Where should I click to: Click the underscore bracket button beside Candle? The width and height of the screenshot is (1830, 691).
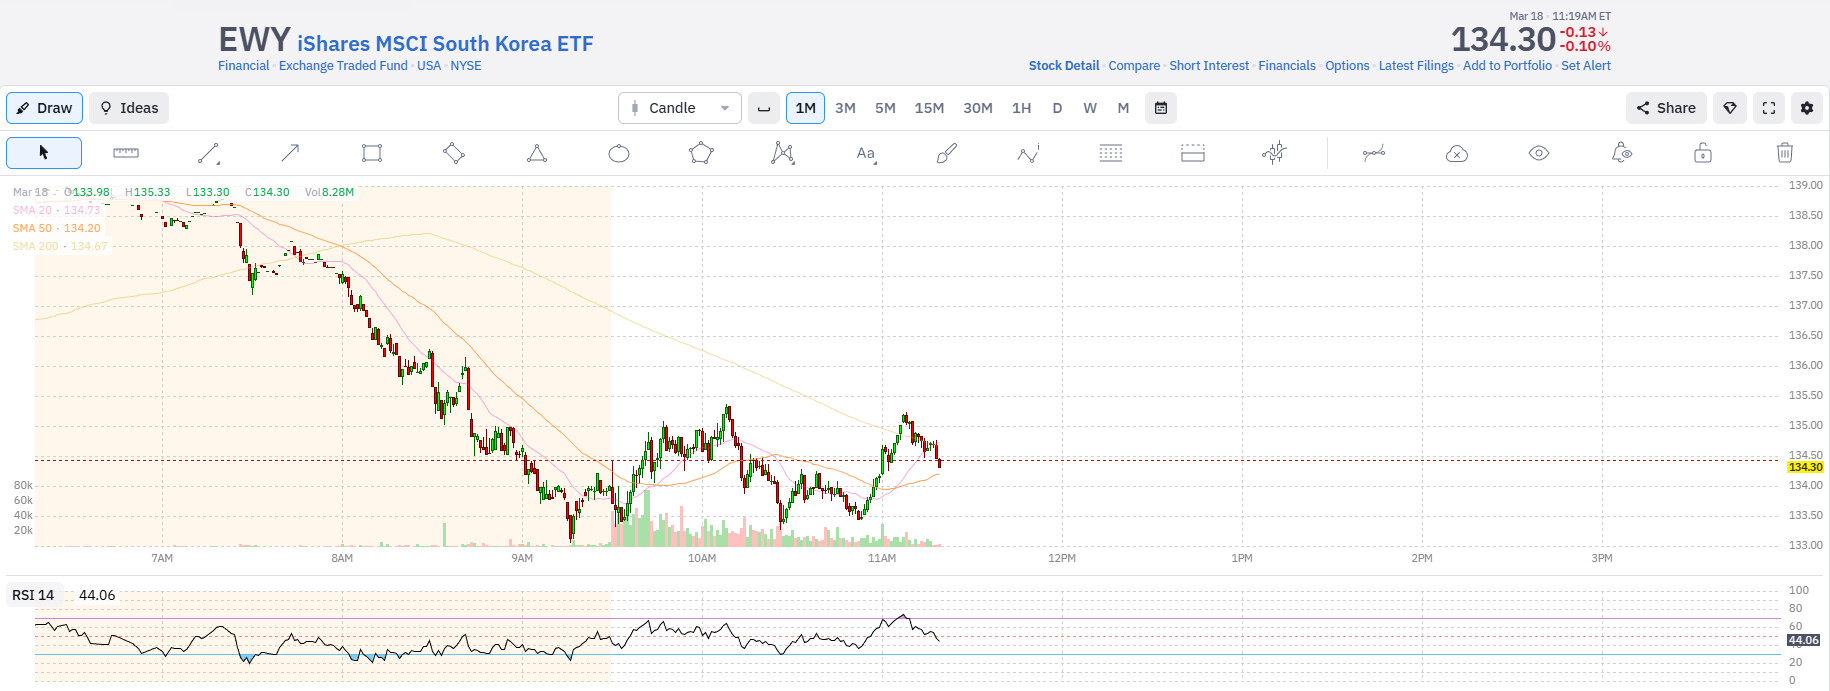(x=764, y=108)
